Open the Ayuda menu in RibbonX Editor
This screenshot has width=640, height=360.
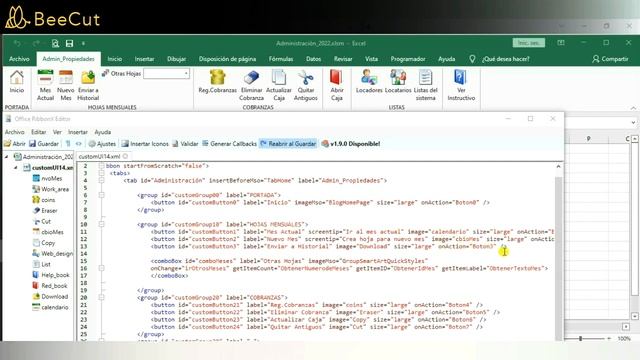[x=102, y=132]
